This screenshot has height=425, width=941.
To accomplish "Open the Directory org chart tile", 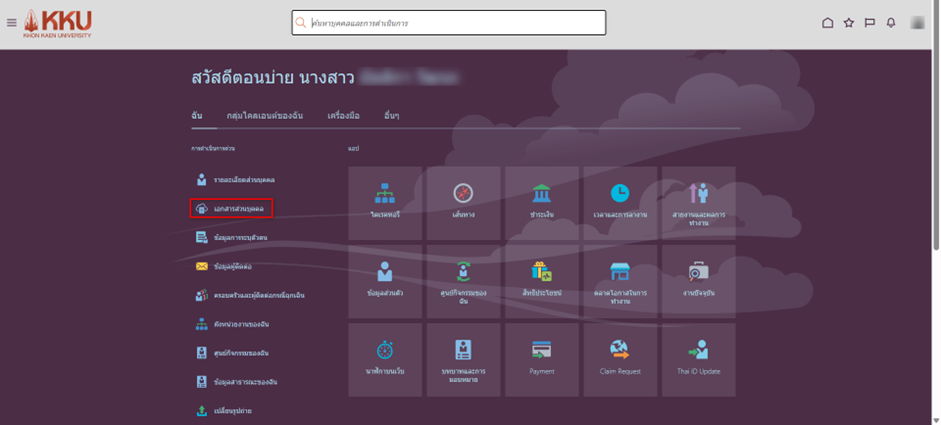I will pos(385,203).
